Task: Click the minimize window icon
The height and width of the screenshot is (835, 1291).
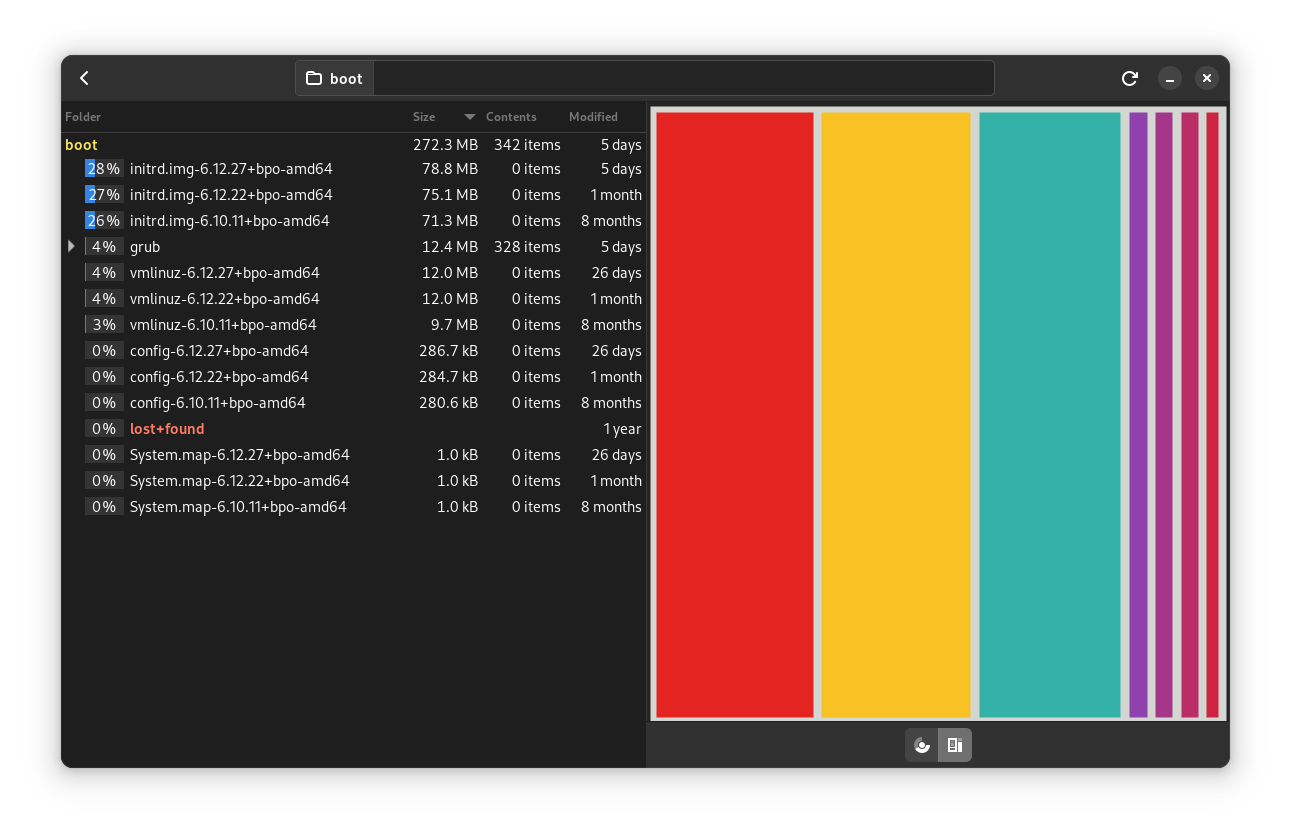Action: [x=1170, y=78]
